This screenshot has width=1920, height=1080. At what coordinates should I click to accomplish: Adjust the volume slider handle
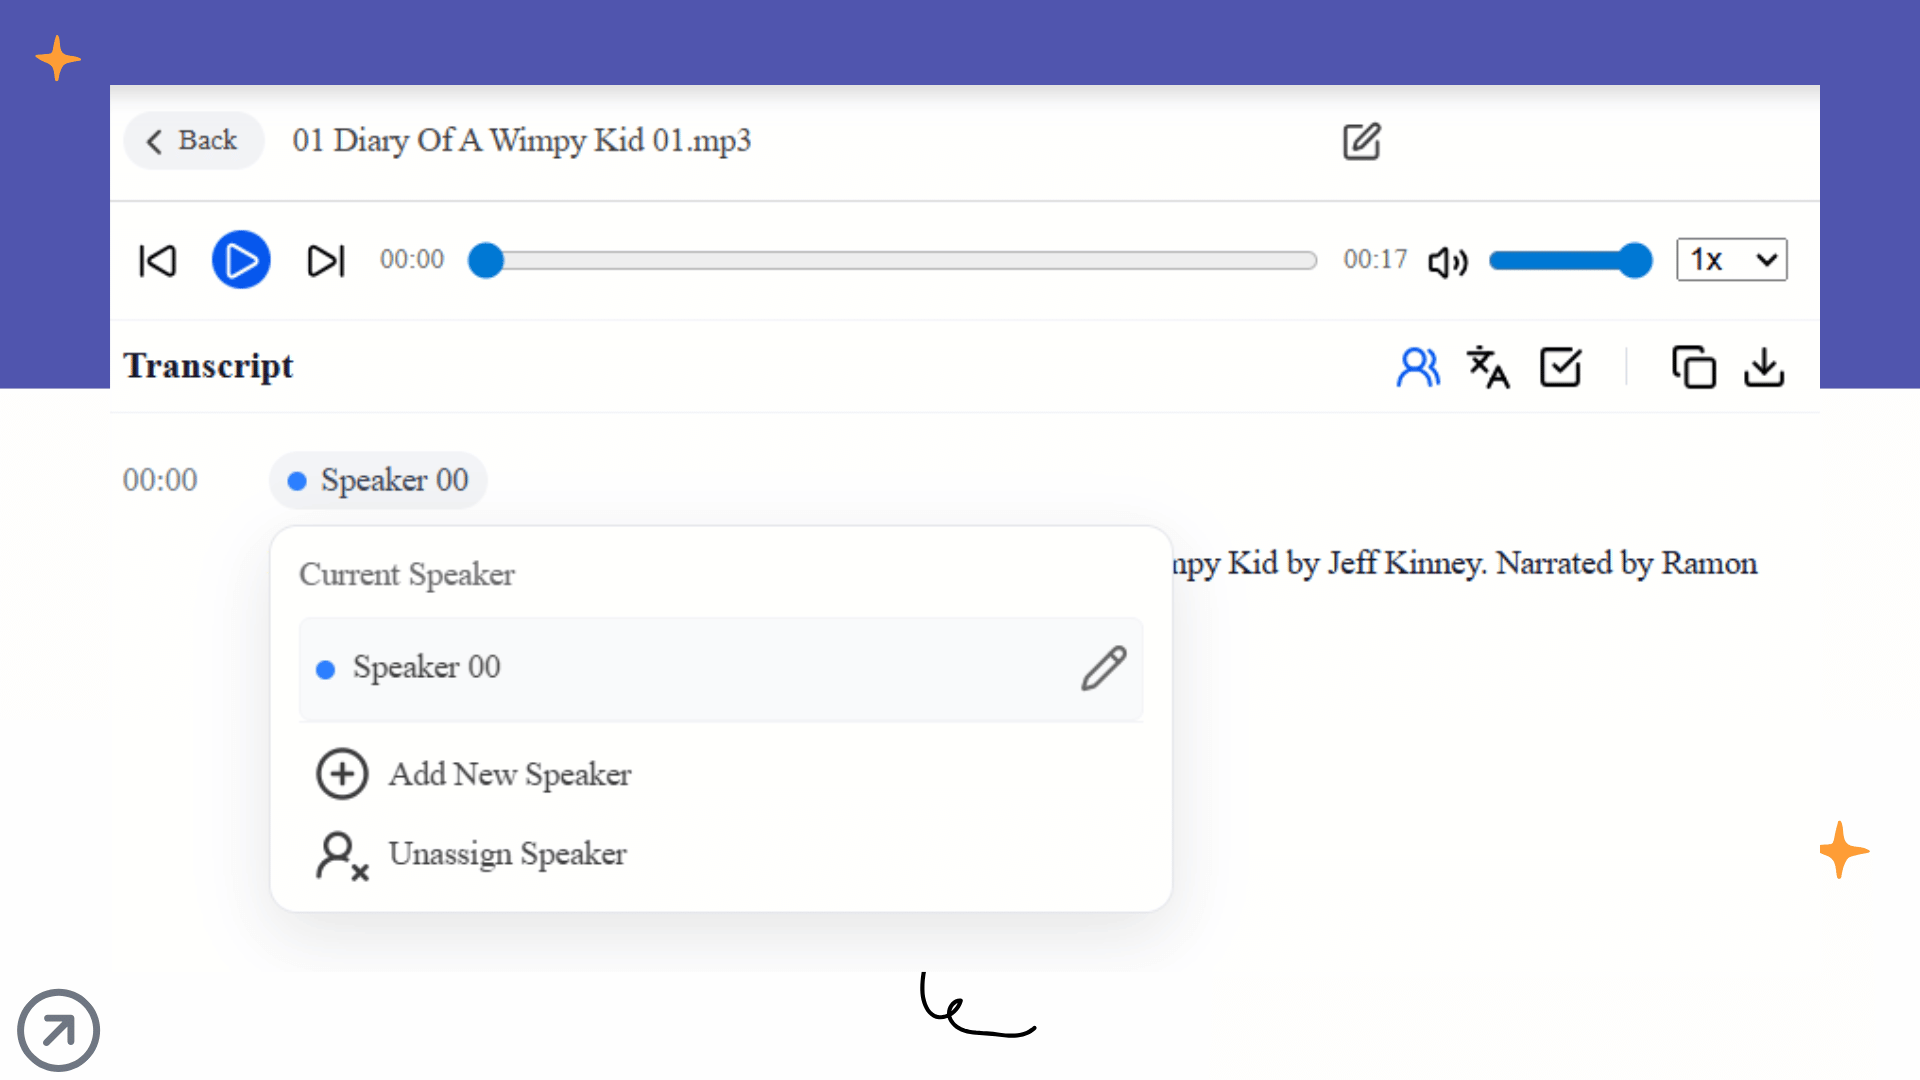point(1634,261)
